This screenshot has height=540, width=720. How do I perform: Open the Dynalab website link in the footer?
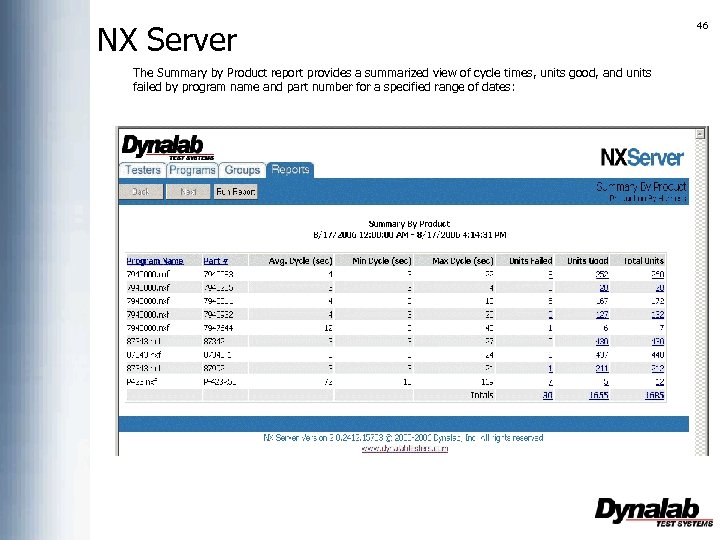pos(405,449)
